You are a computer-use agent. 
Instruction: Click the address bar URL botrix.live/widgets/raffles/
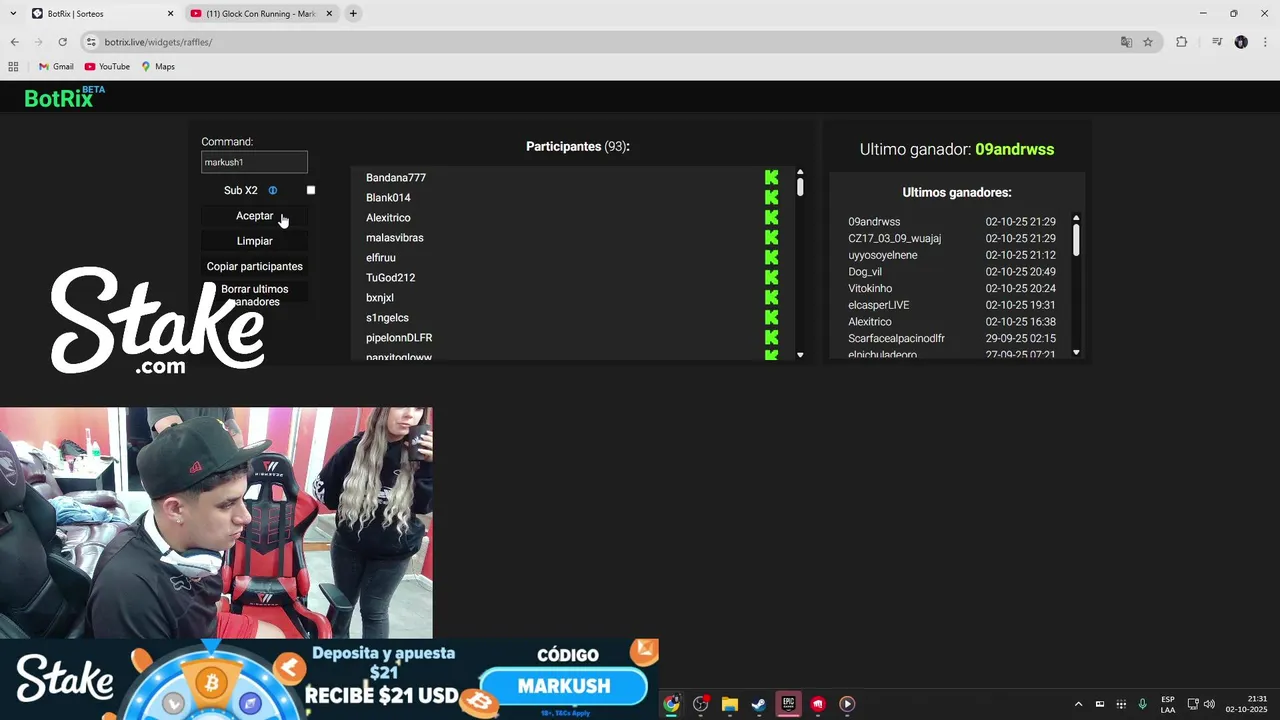pos(158,42)
